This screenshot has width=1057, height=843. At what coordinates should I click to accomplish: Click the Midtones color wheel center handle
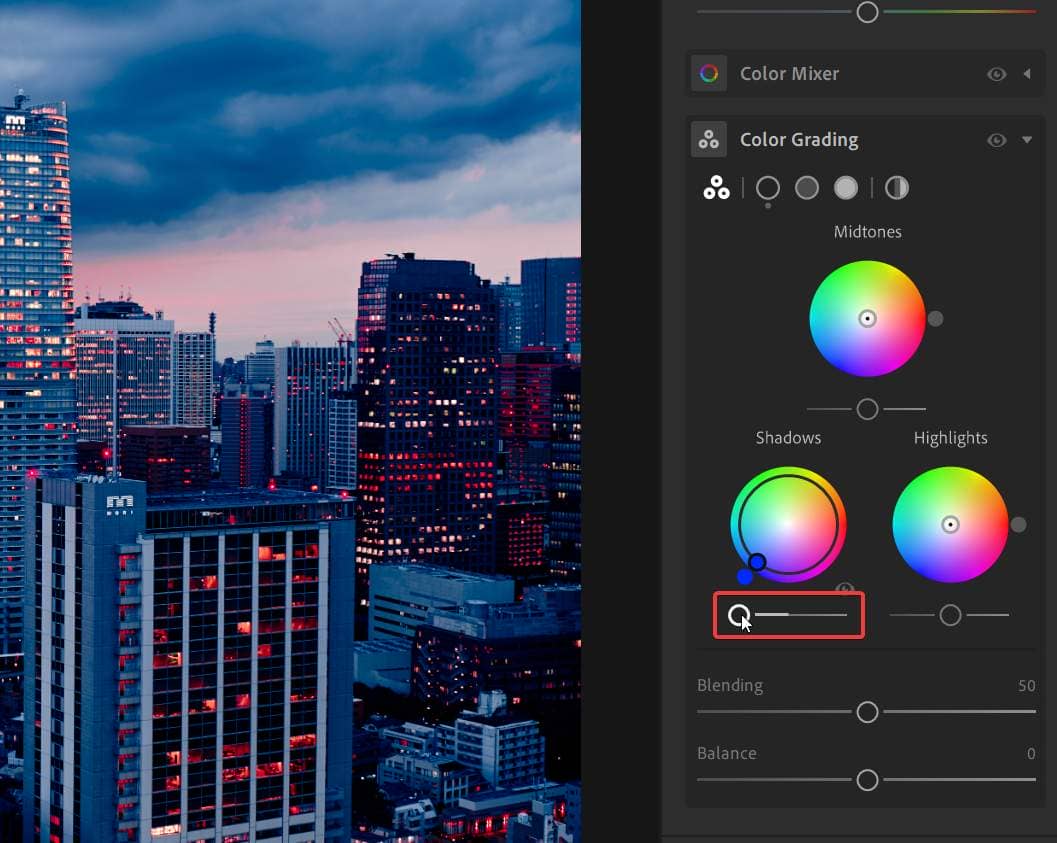point(868,319)
